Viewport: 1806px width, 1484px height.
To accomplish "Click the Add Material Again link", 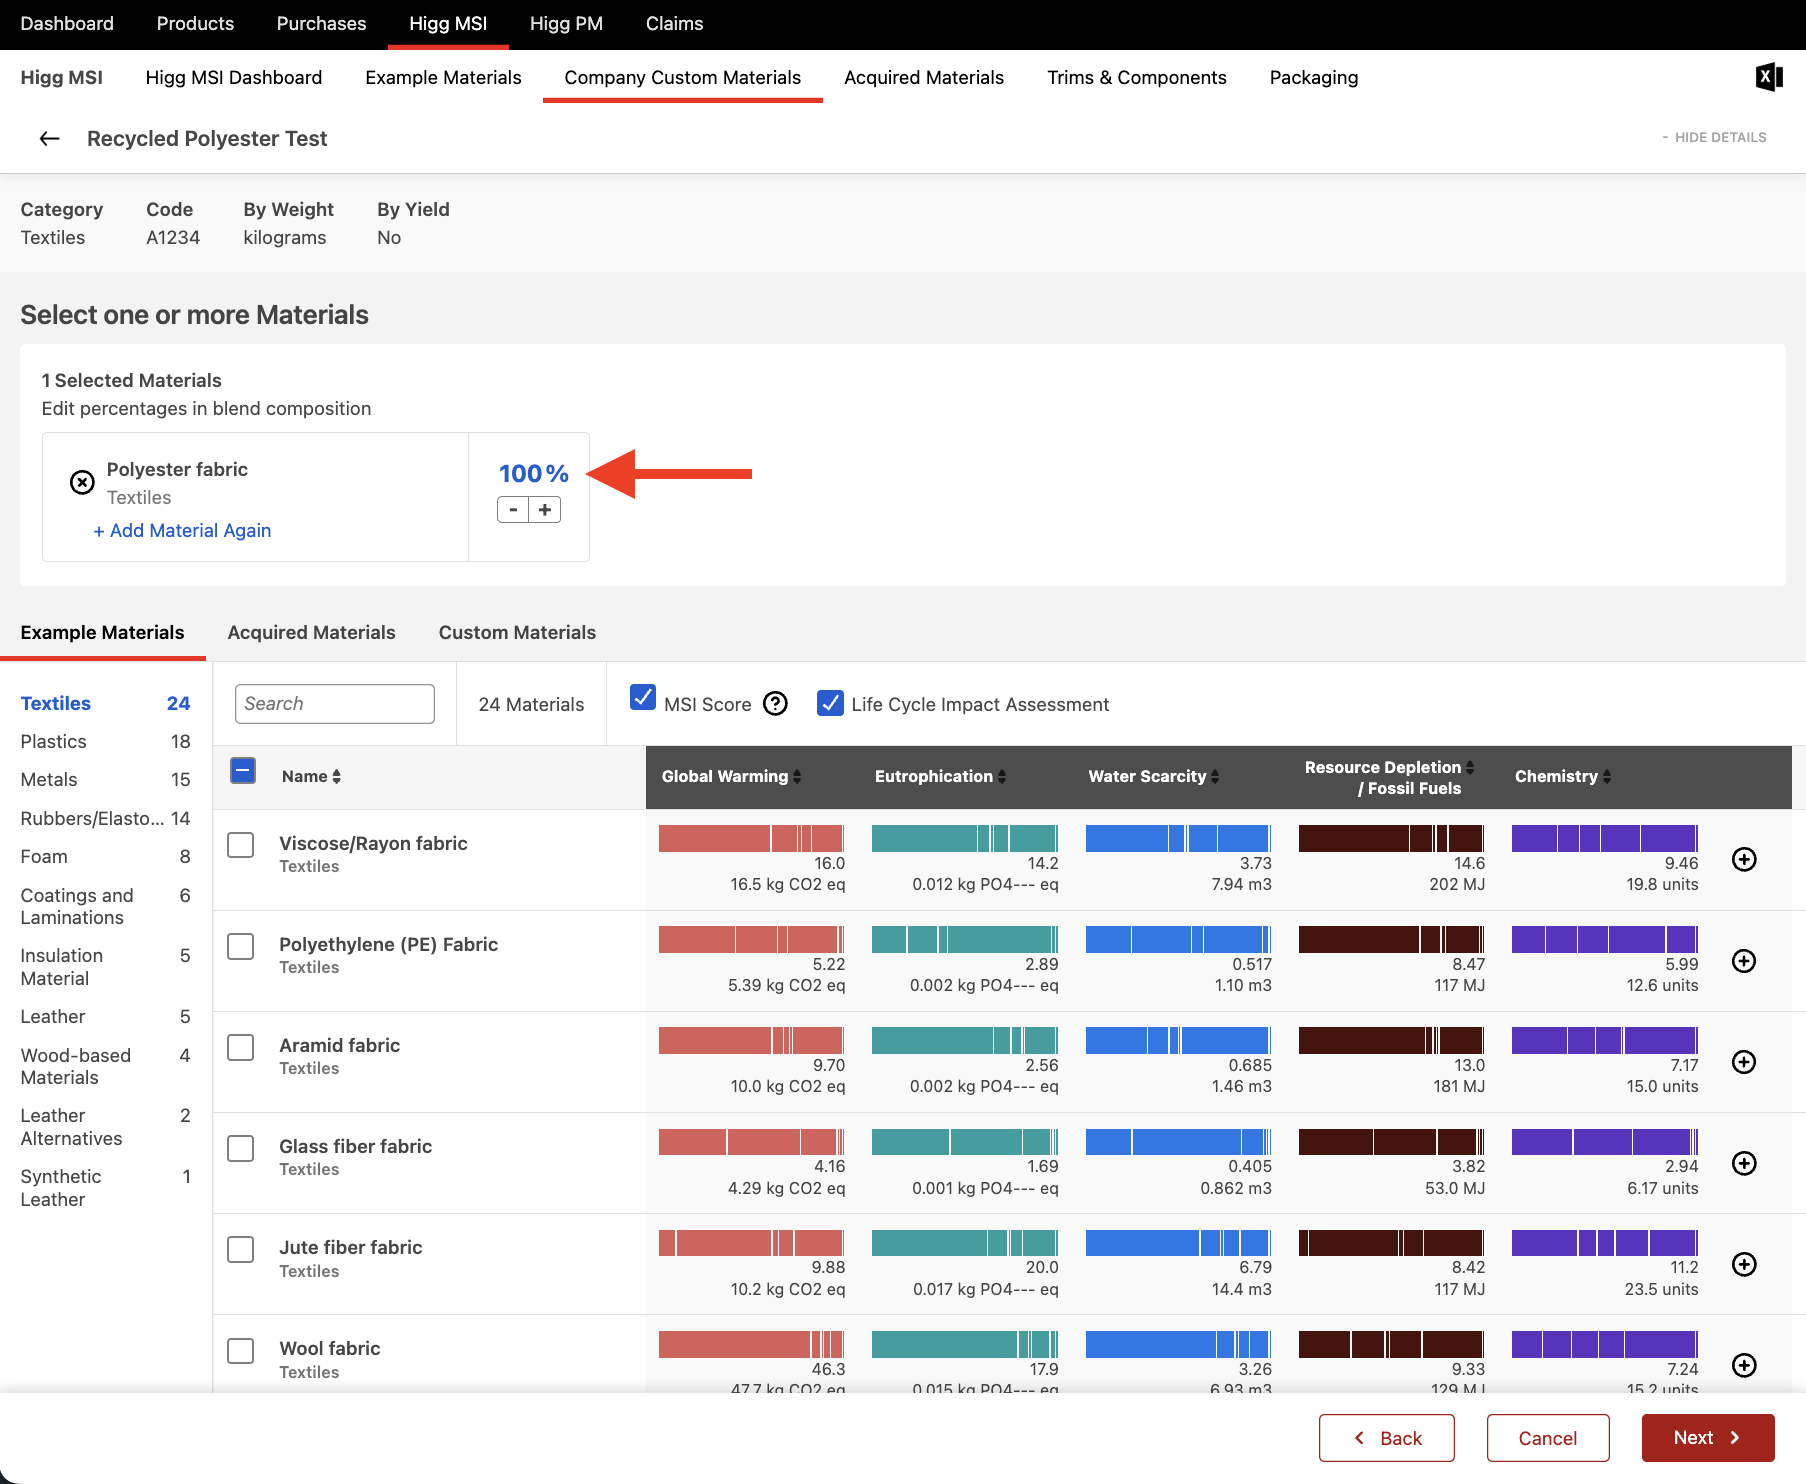I will (182, 530).
